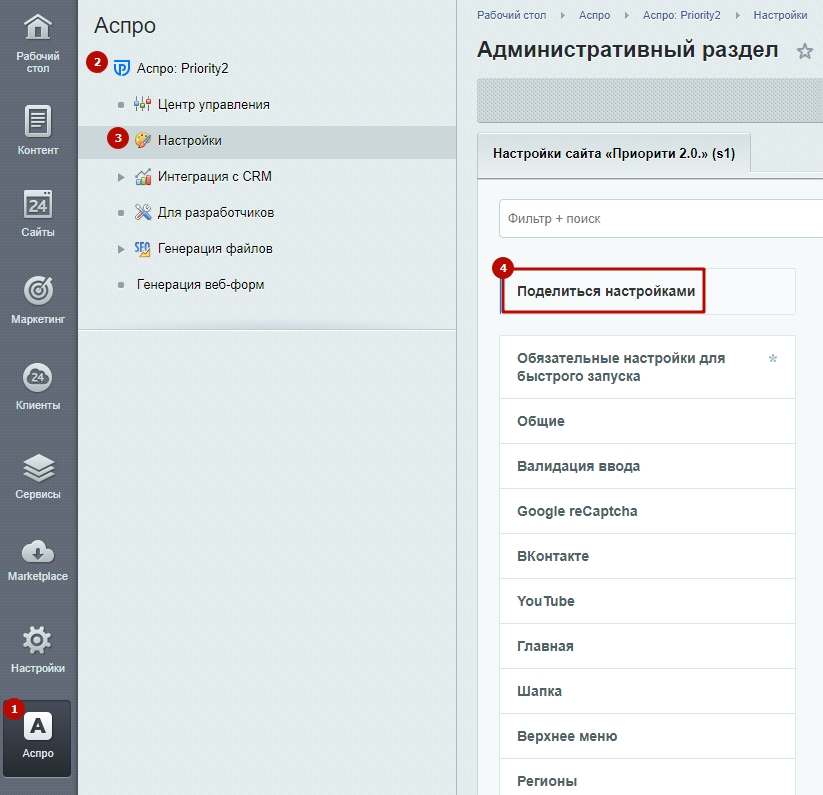Expand the Интеграция с CRM tree node
Viewport: 823px width, 795px height.
[121, 177]
